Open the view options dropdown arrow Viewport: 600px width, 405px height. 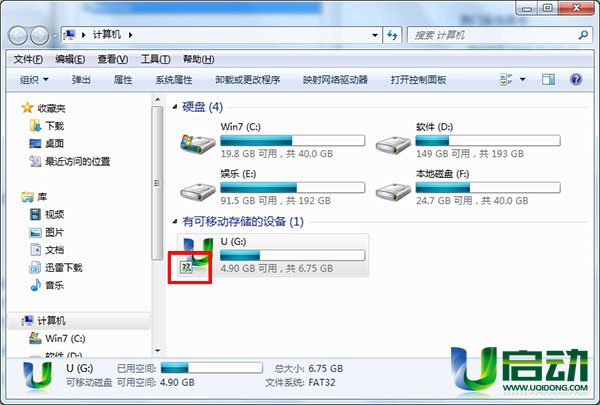(x=522, y=80)
